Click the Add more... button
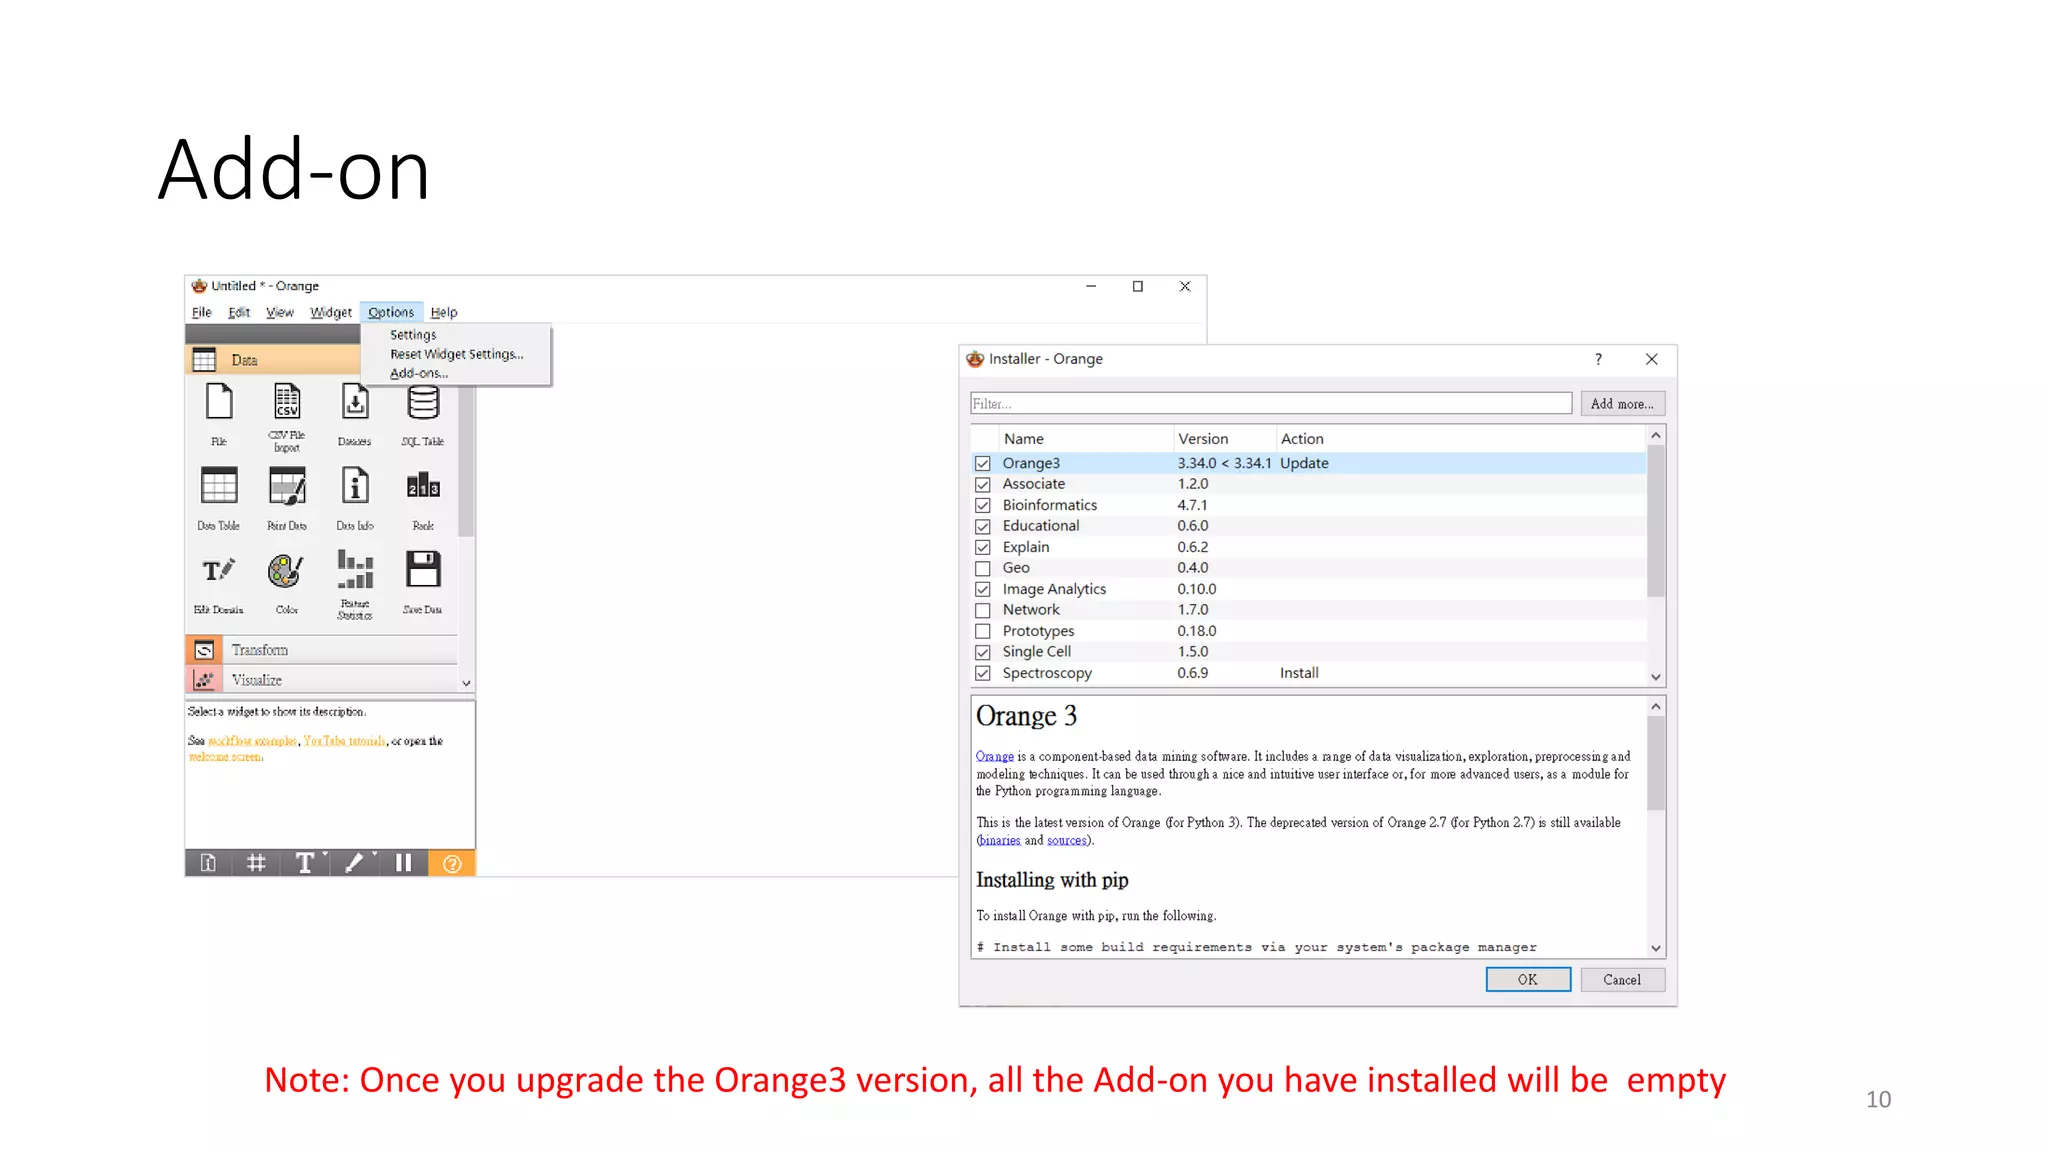 coord(1622,404)
